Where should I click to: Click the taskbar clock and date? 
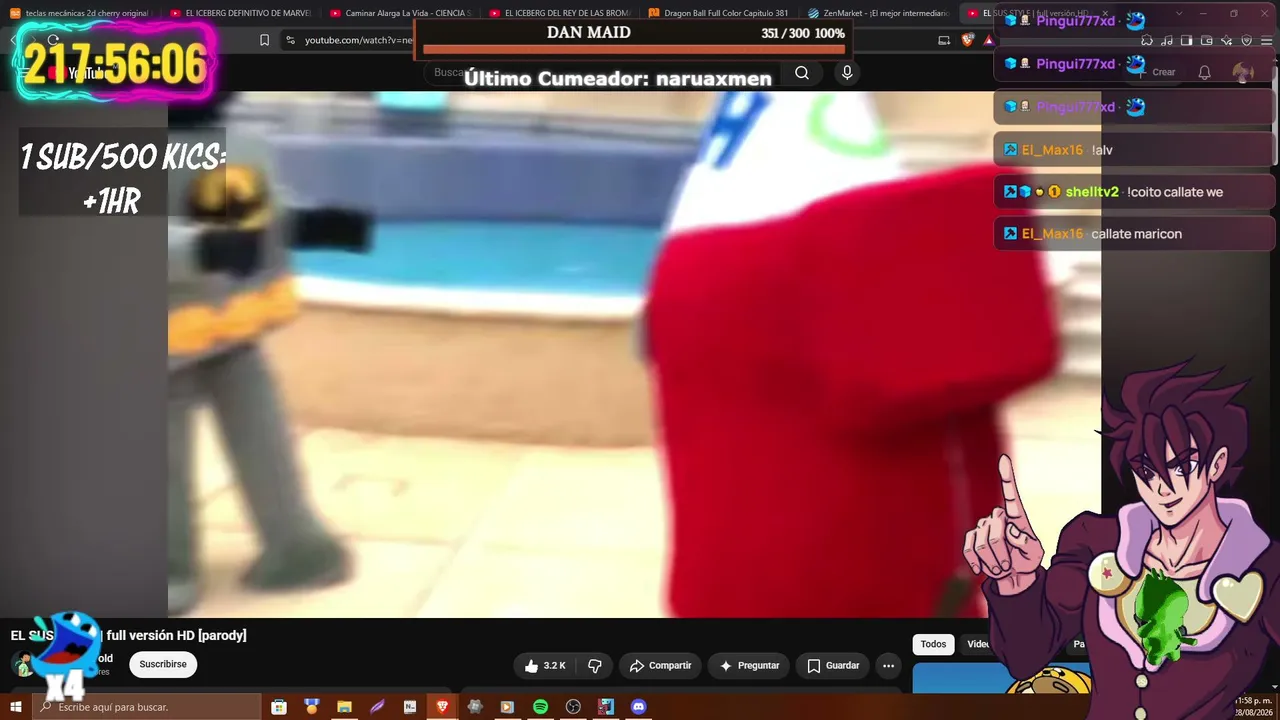tap(1254, 707)
